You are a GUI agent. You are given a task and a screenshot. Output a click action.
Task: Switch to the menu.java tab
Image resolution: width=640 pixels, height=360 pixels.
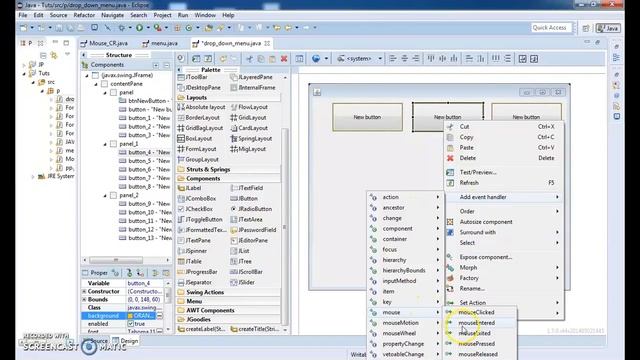pyautogui.click(x=160, y=43)
